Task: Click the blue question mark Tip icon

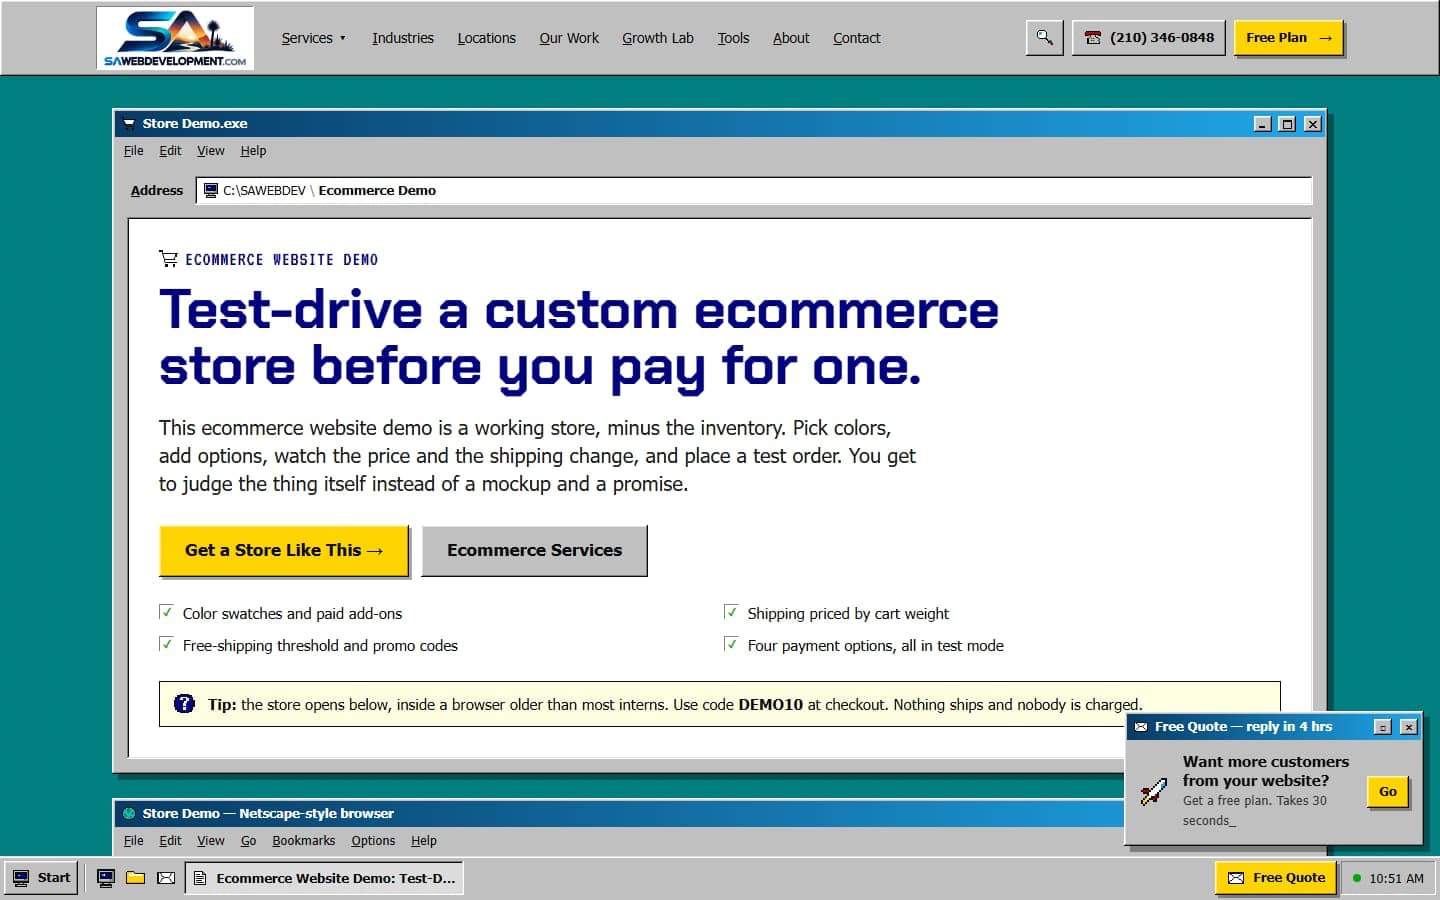Action: (x=184, y=704)
